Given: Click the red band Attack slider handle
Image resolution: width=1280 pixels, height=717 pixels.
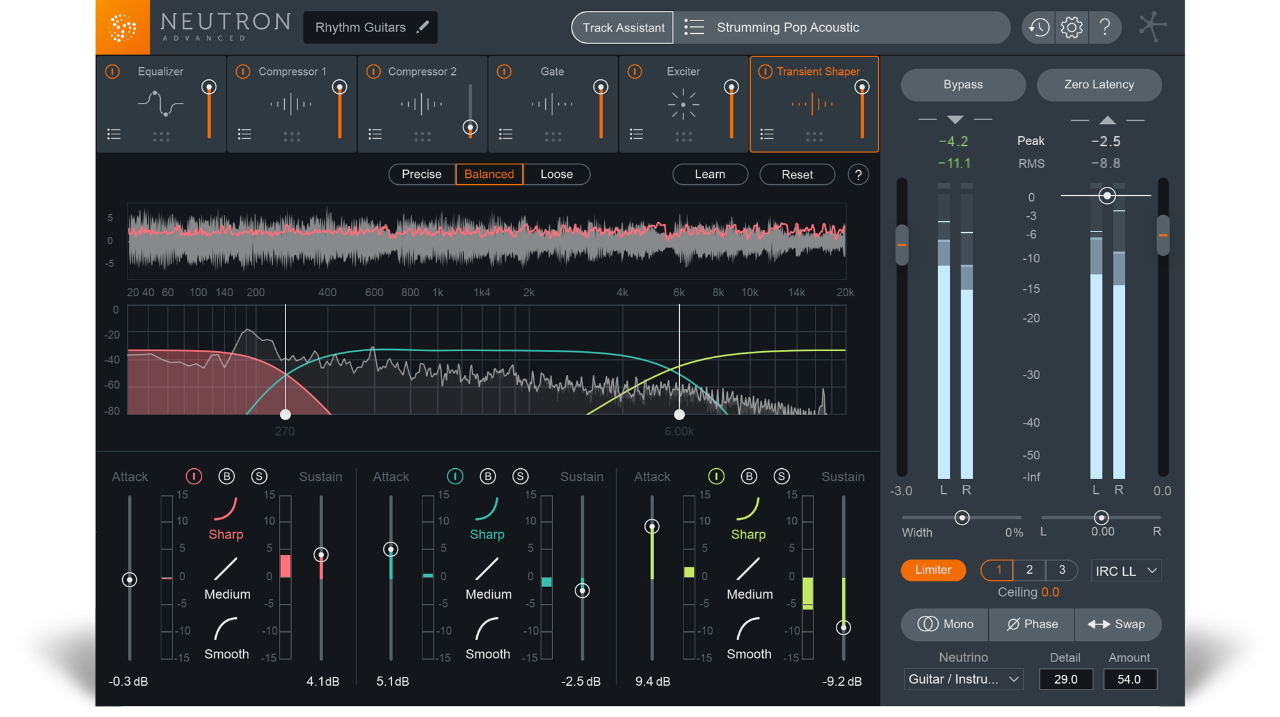Looking at the screenshot, I should [129, 579].
